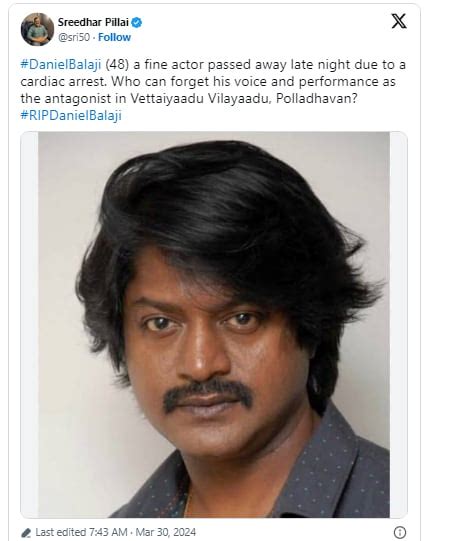Image resolution: width=463 pixels, height=541 pixels.
Task: Click the blue verified checkmark badge
Action: click(x=137, y=22)
